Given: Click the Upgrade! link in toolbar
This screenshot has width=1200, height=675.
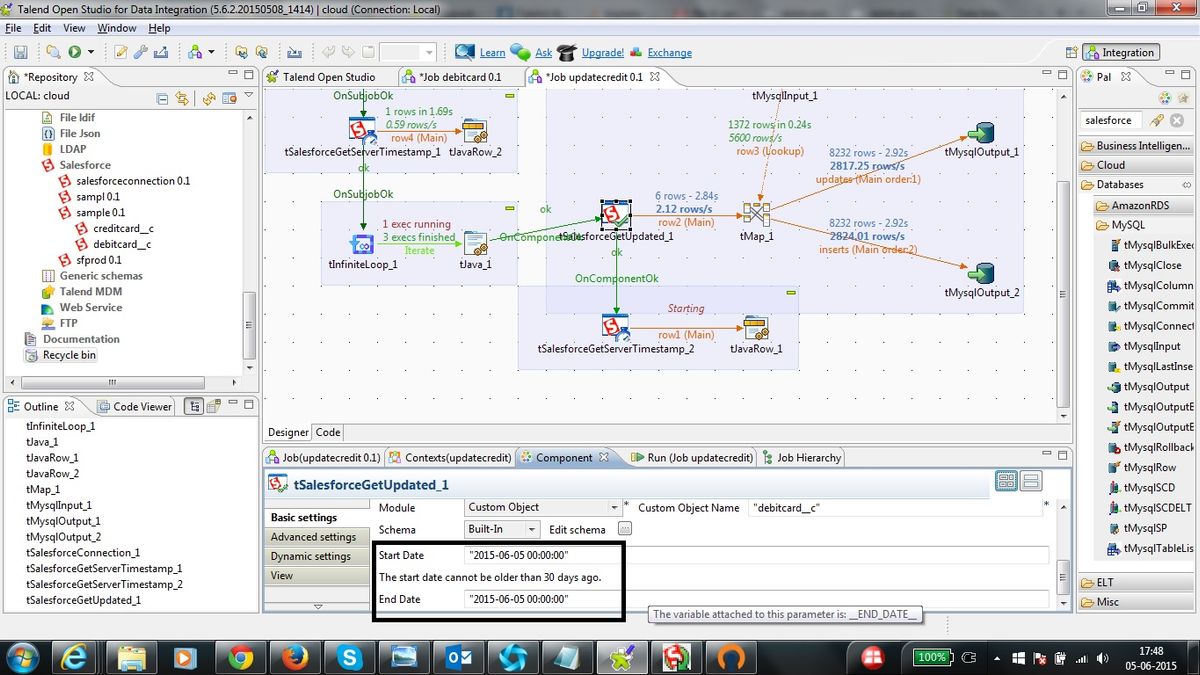Looking at the screenshot, I should pos(602,52).
